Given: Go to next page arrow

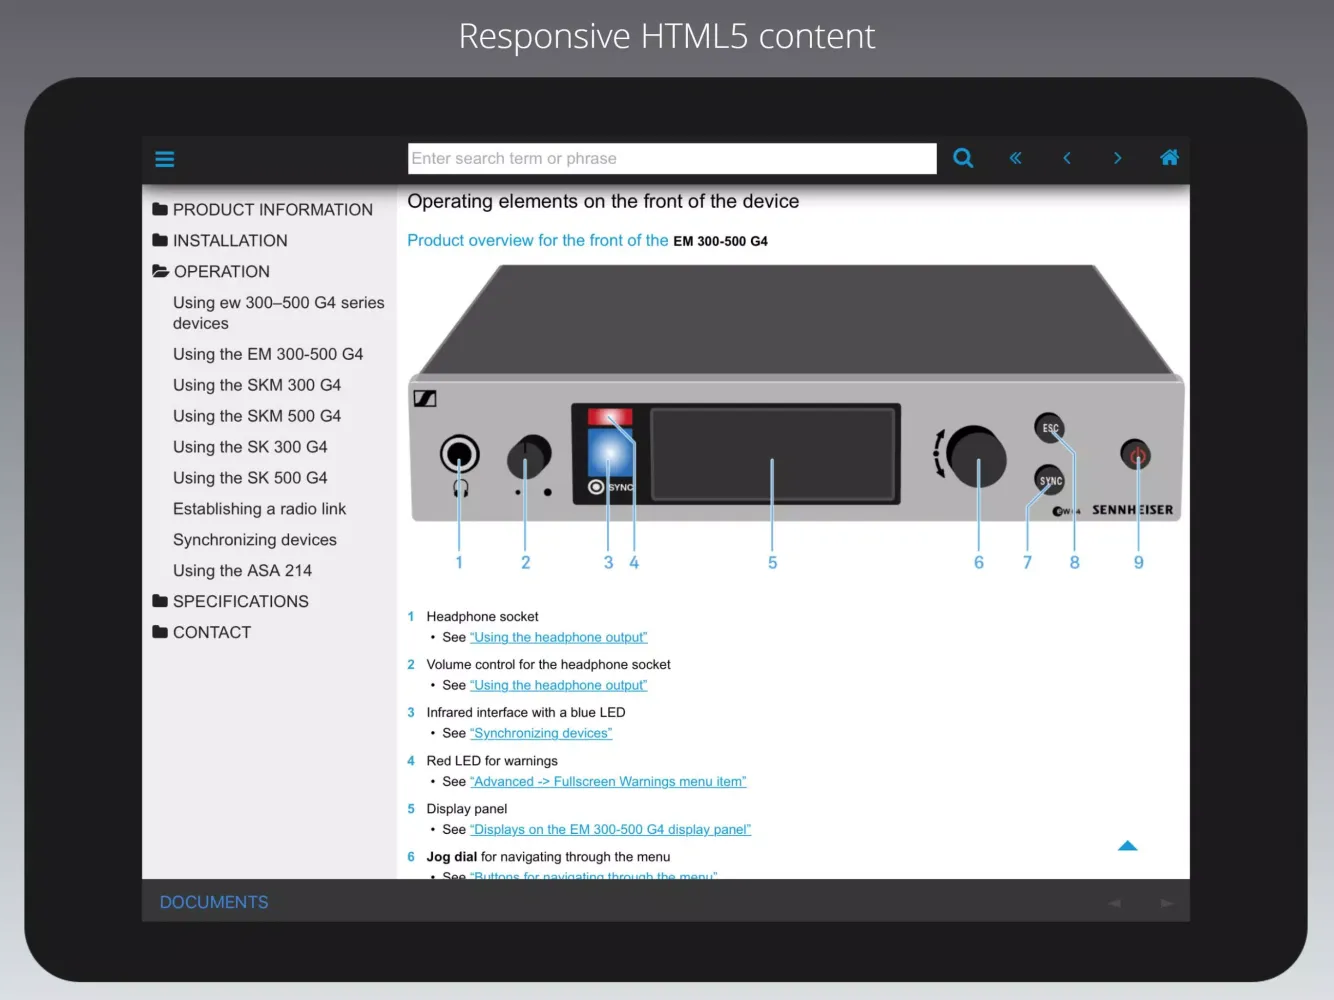Looking at the screenshot, I should (x=1117, y=158).
